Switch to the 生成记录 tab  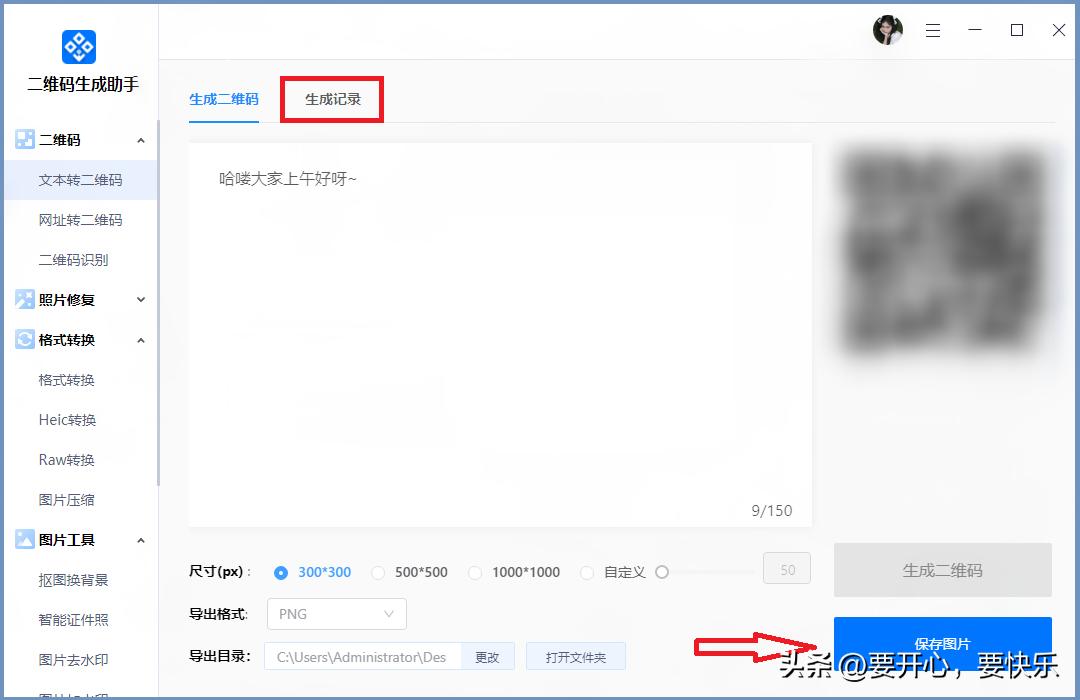click(331, 99)
